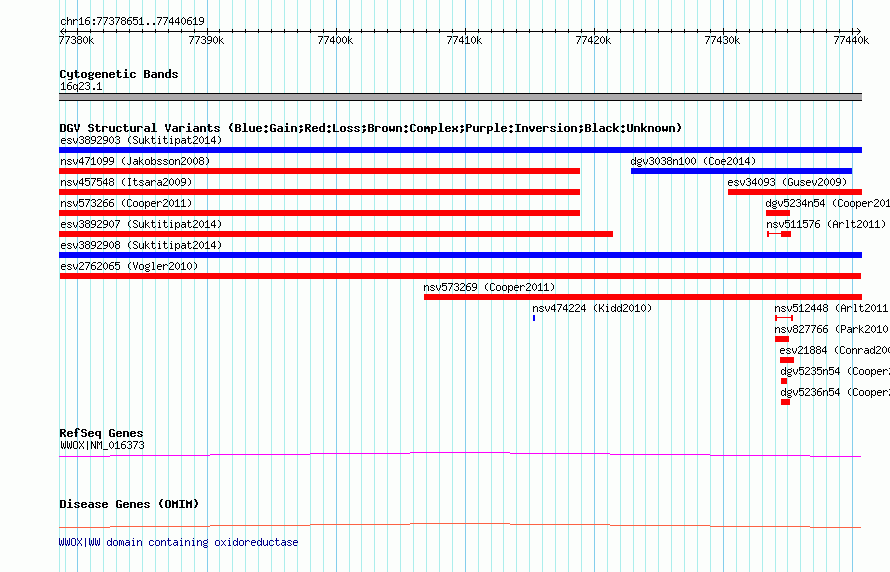Viewport: 890px width, 572px height.
Task: Click the esv3892908 (Suktitipat2014) label
Action: (x=141, y=245)
